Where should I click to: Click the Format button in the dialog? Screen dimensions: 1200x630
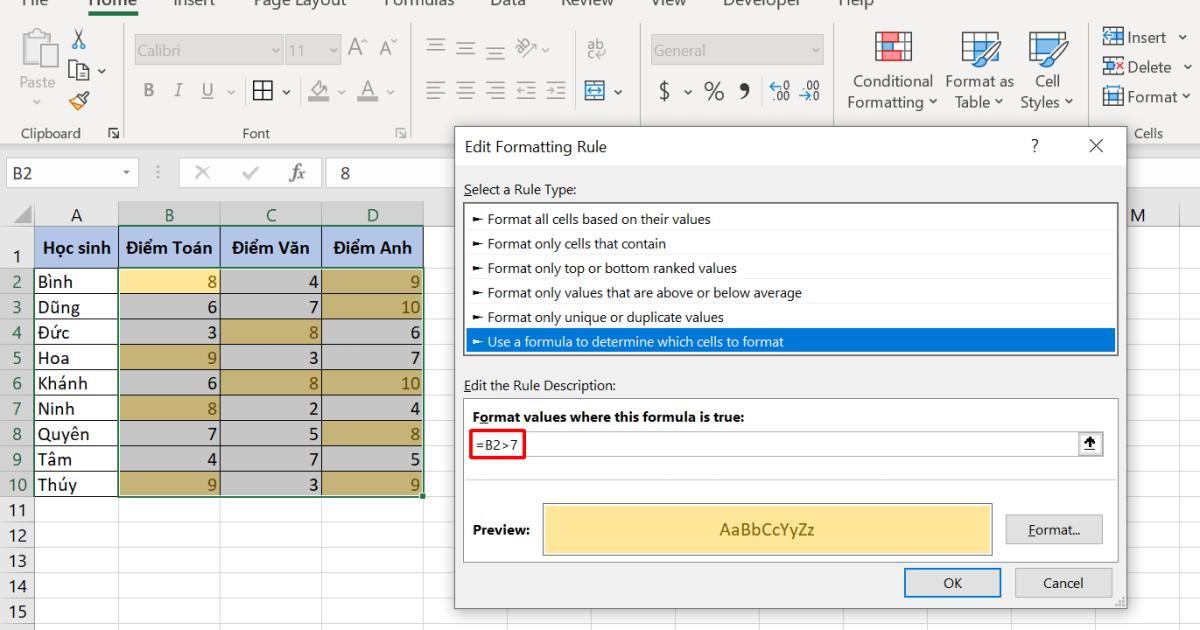tap(1053, 529)
